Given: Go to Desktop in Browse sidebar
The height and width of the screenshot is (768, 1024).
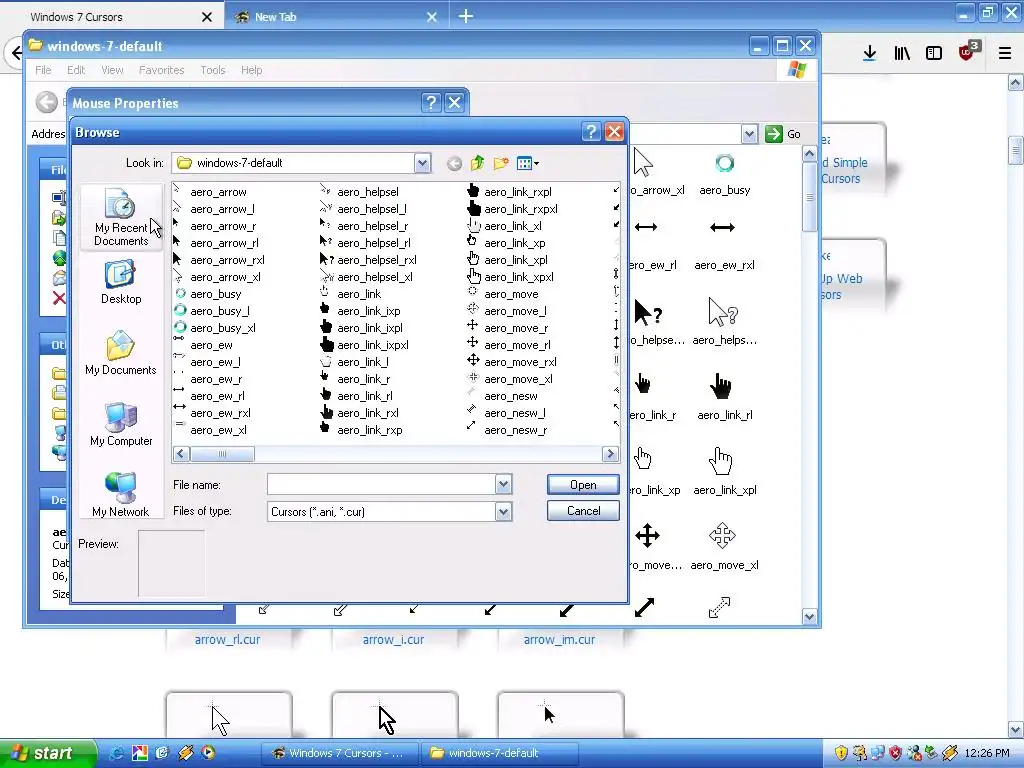Looking at the screenshot, I should [x=121, y=282].
